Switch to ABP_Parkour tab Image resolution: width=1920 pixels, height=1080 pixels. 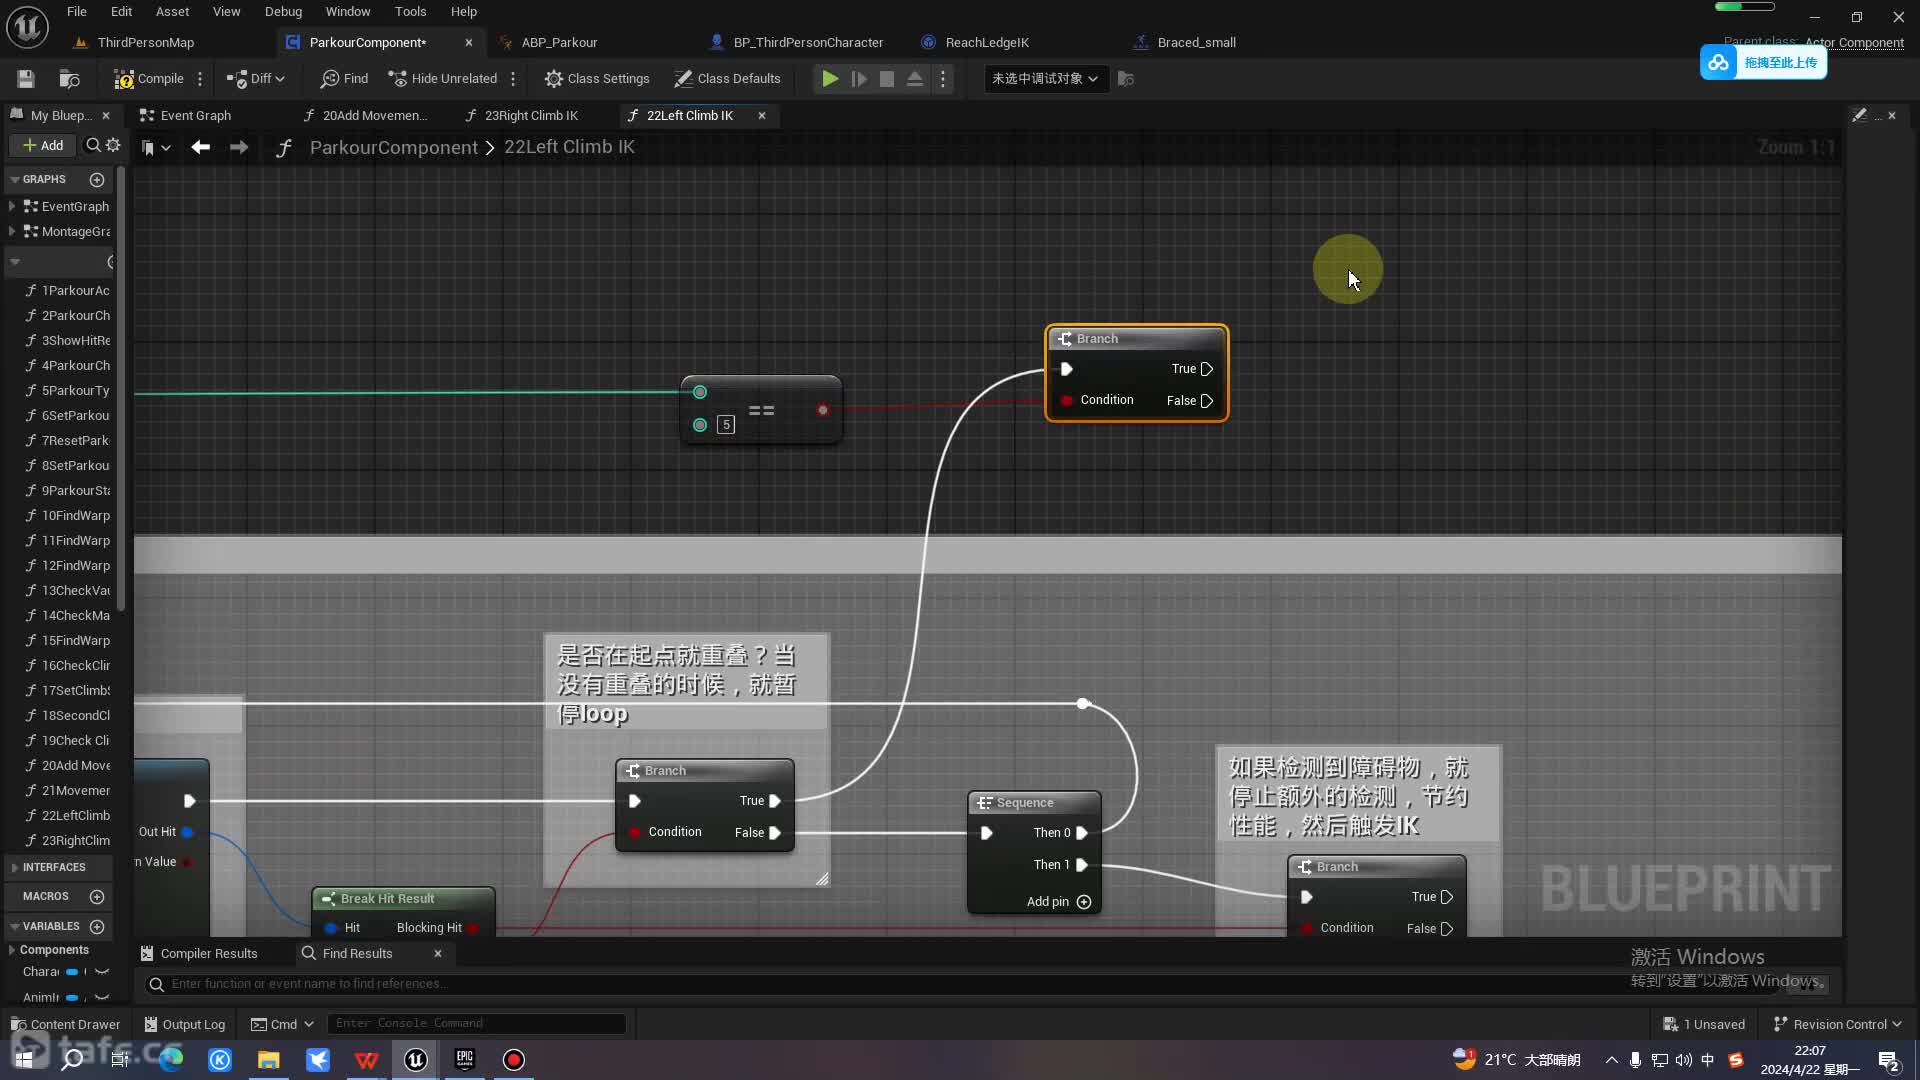click(559, 42)
